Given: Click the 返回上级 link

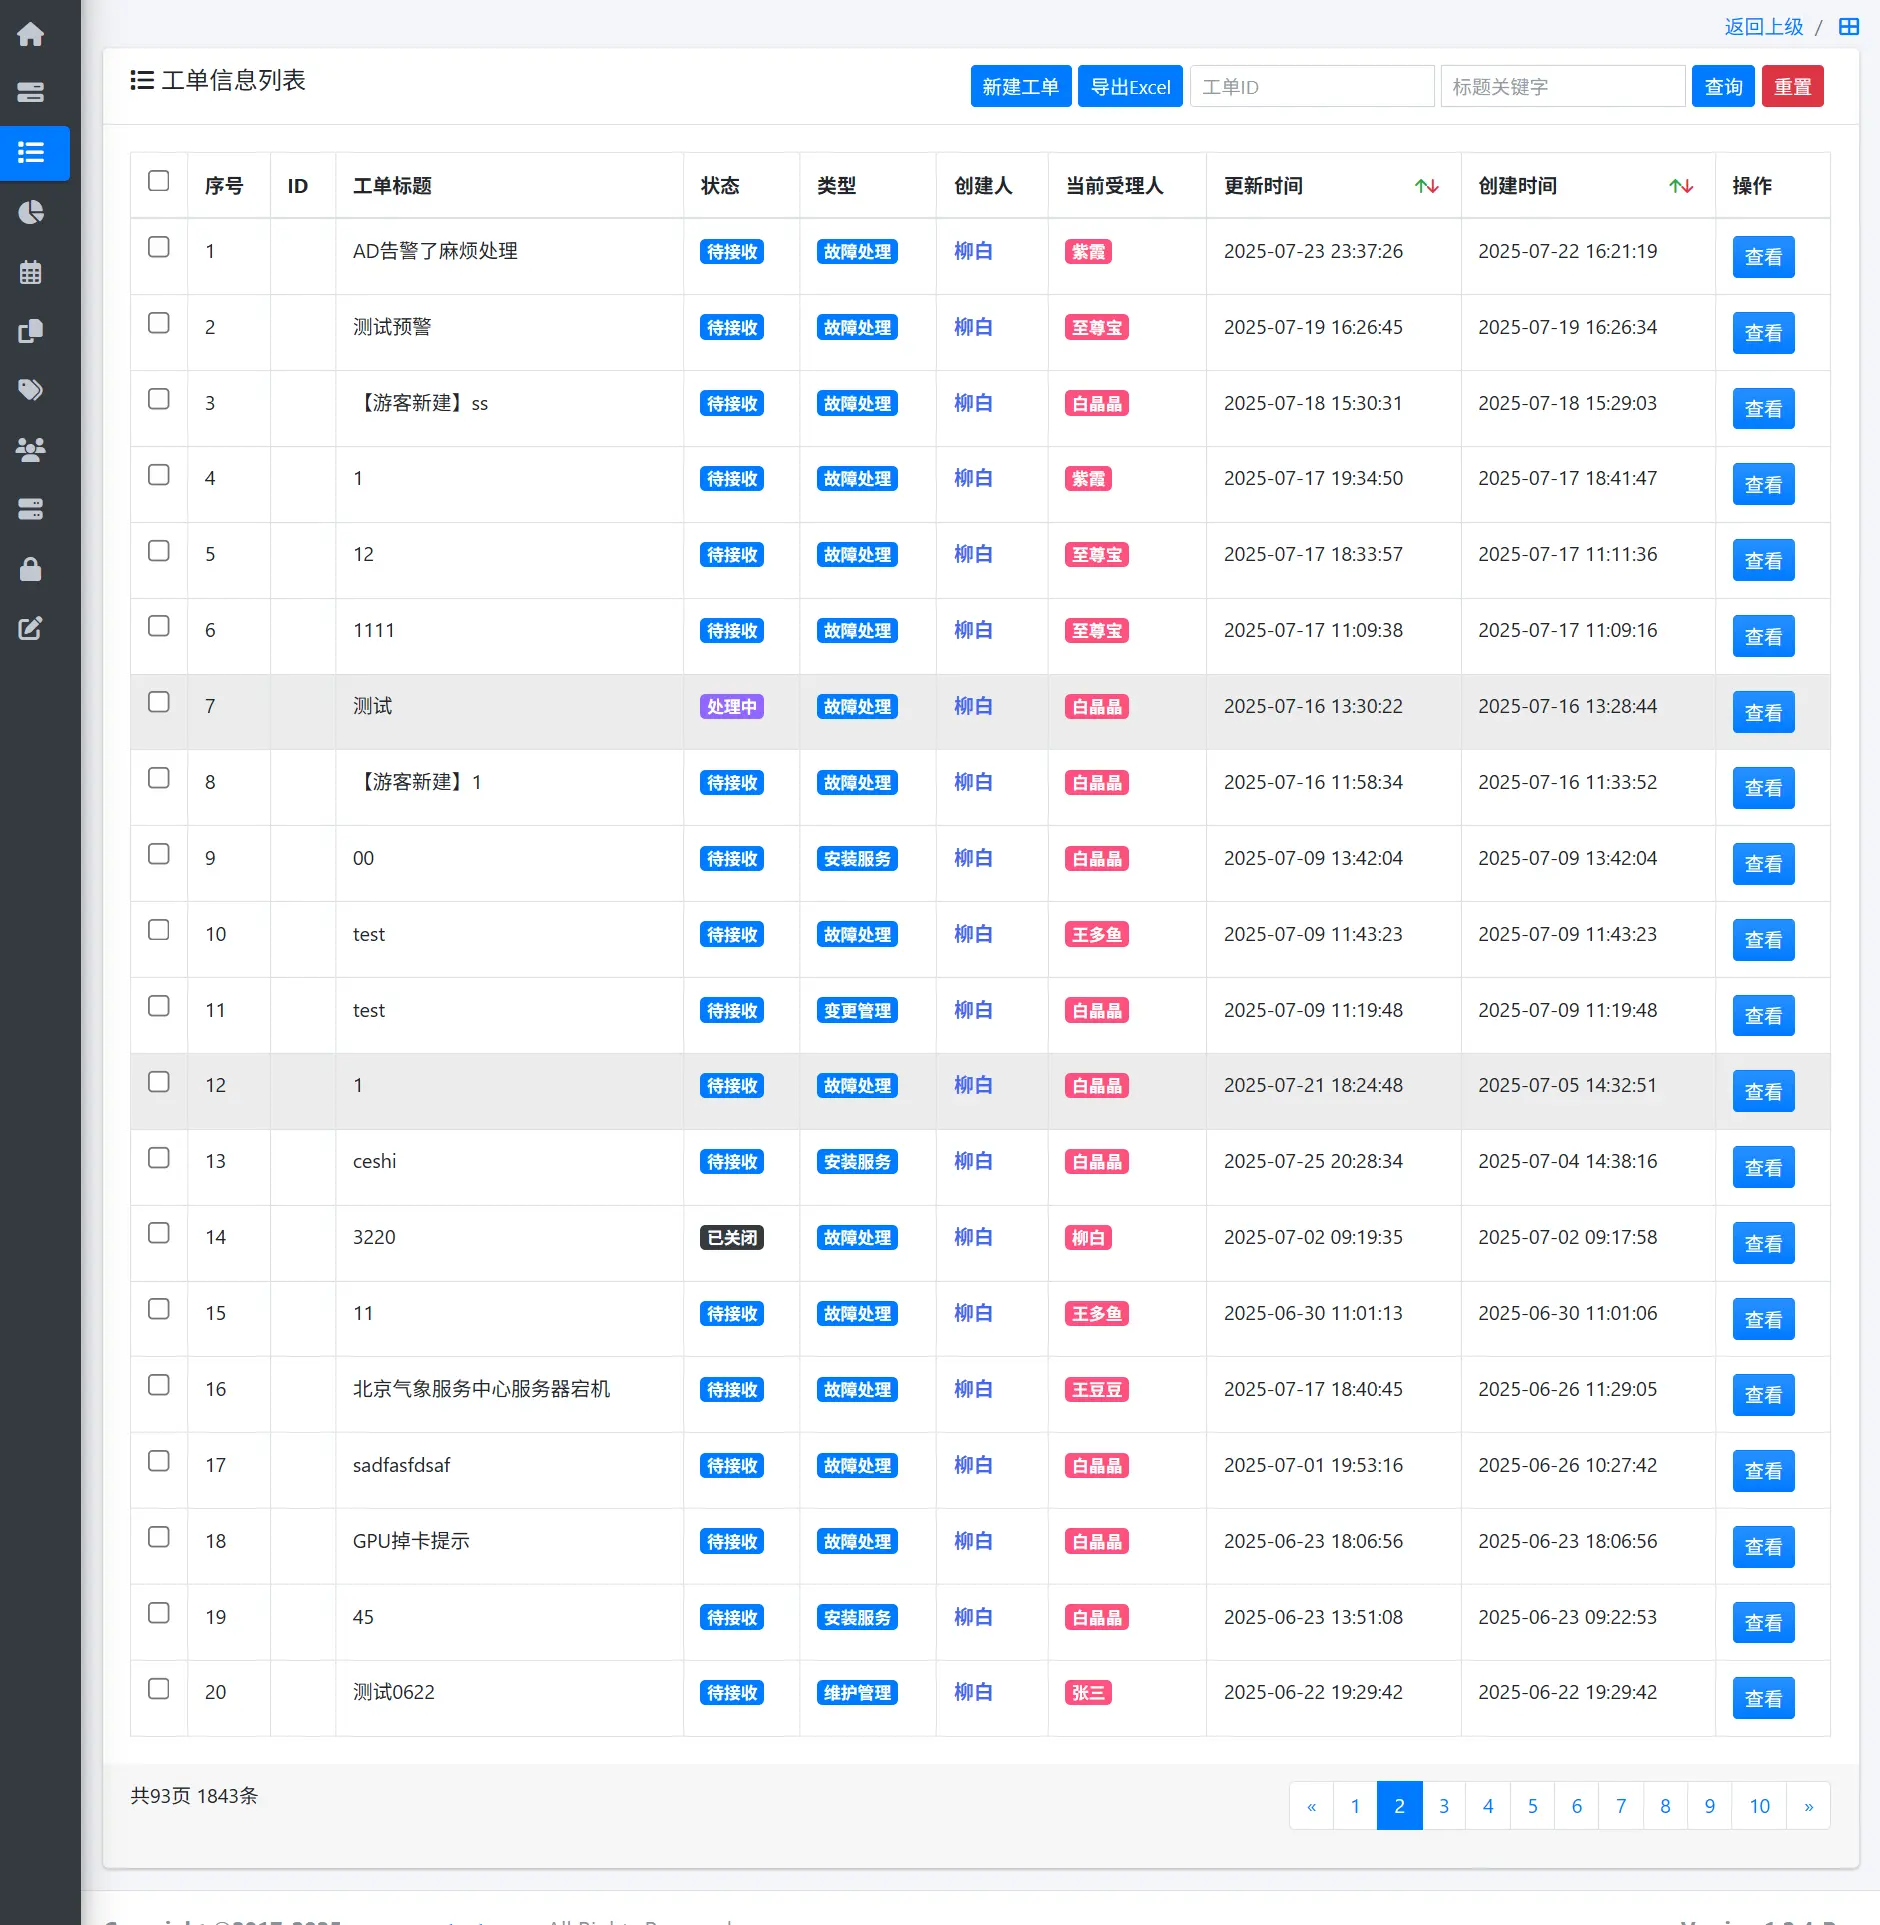Looking at the screenshot, I should coord(1764,27).
